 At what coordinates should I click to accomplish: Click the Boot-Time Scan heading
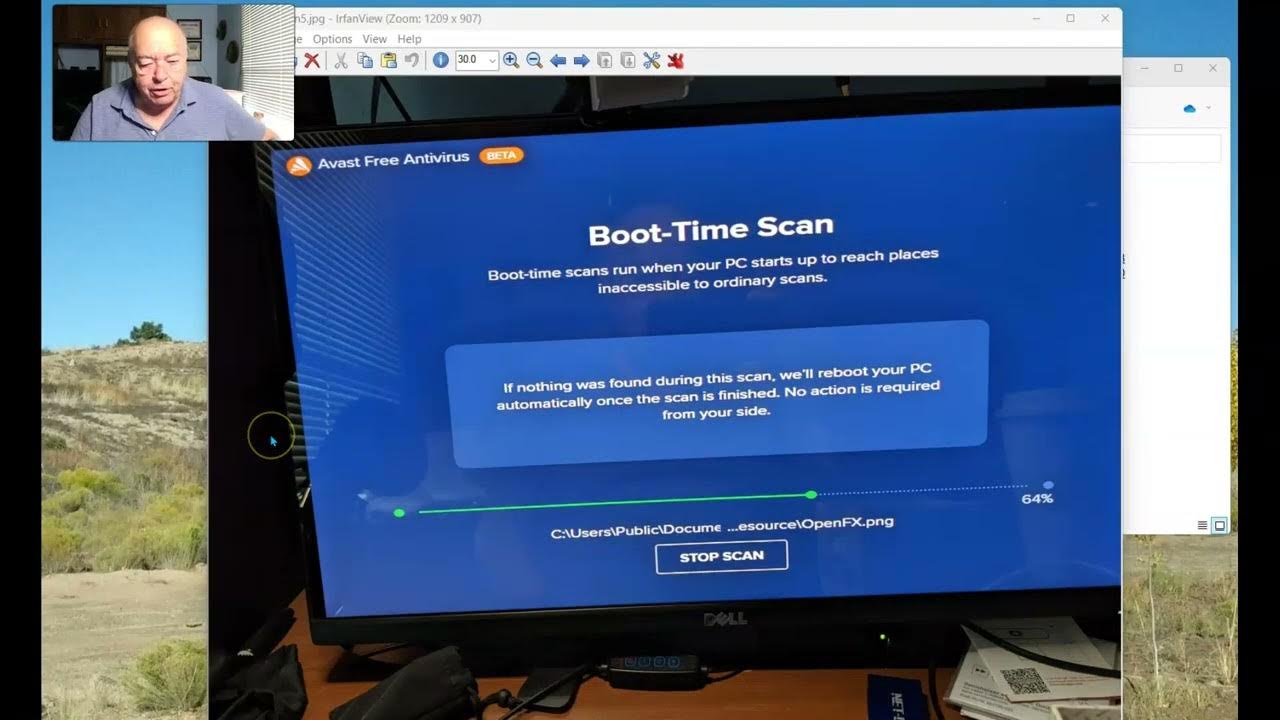(711, 231)
